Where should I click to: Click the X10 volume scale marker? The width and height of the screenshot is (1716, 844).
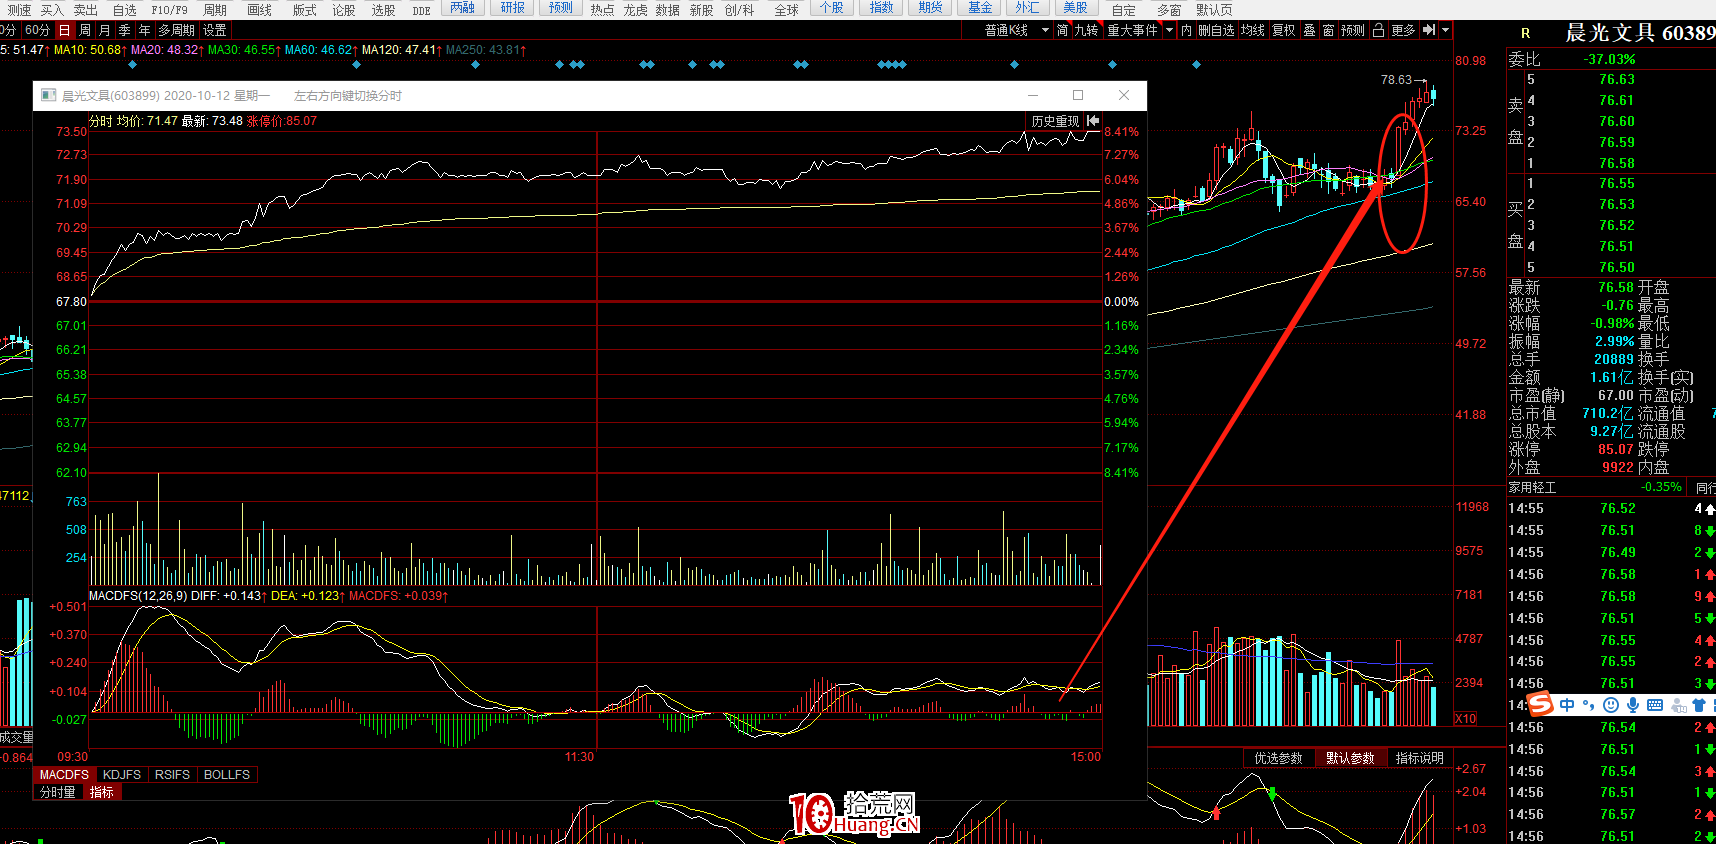[1465, 718]
